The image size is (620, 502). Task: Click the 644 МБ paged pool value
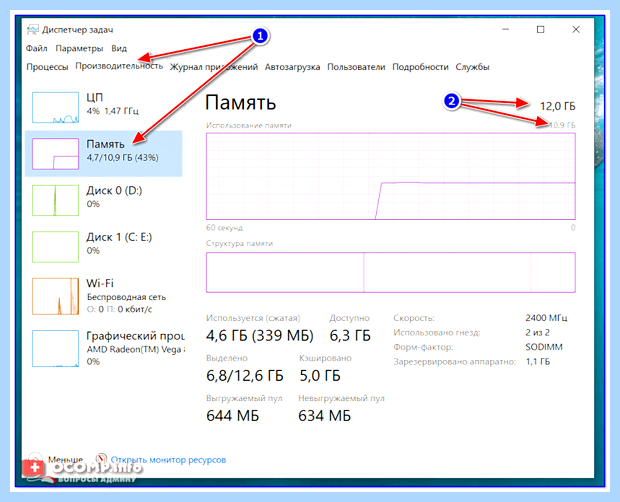coord(232,415)
